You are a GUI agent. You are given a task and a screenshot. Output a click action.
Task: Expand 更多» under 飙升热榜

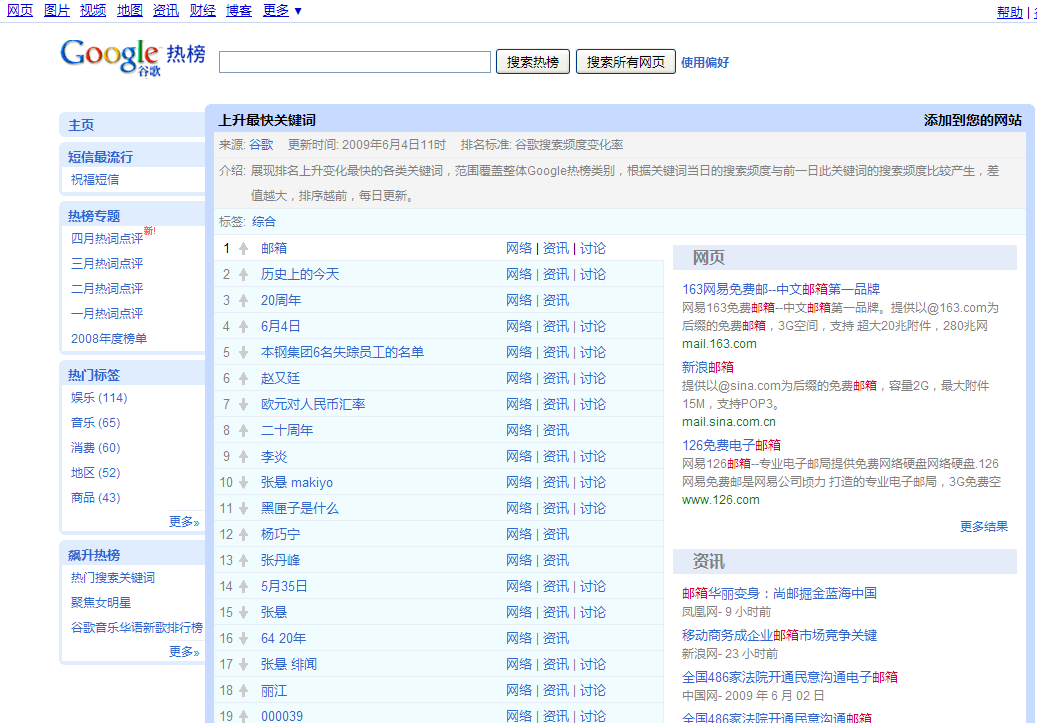point(184,652)
